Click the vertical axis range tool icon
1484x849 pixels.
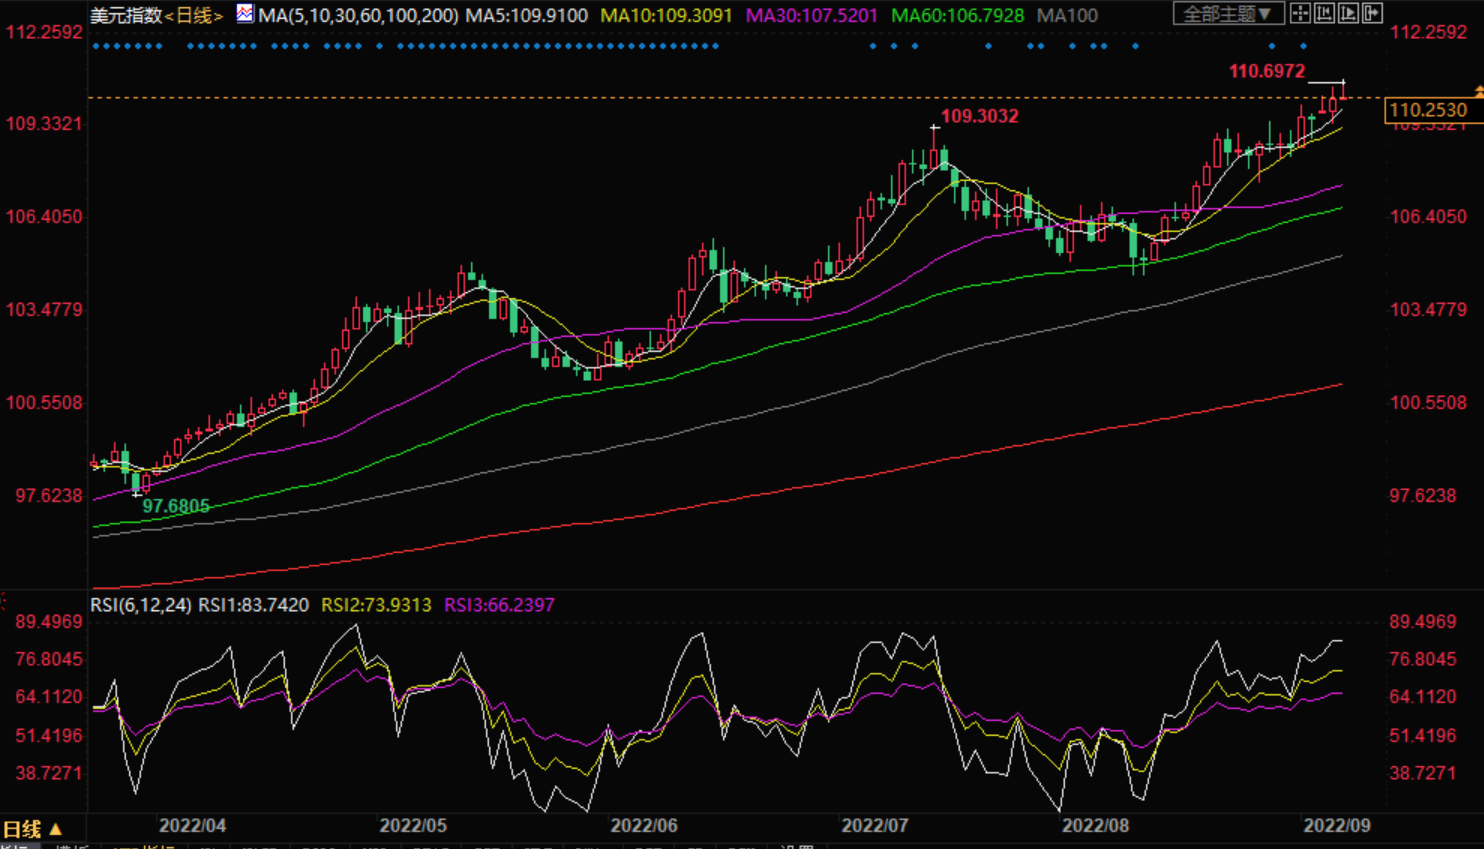click(x=1324, y=13)
